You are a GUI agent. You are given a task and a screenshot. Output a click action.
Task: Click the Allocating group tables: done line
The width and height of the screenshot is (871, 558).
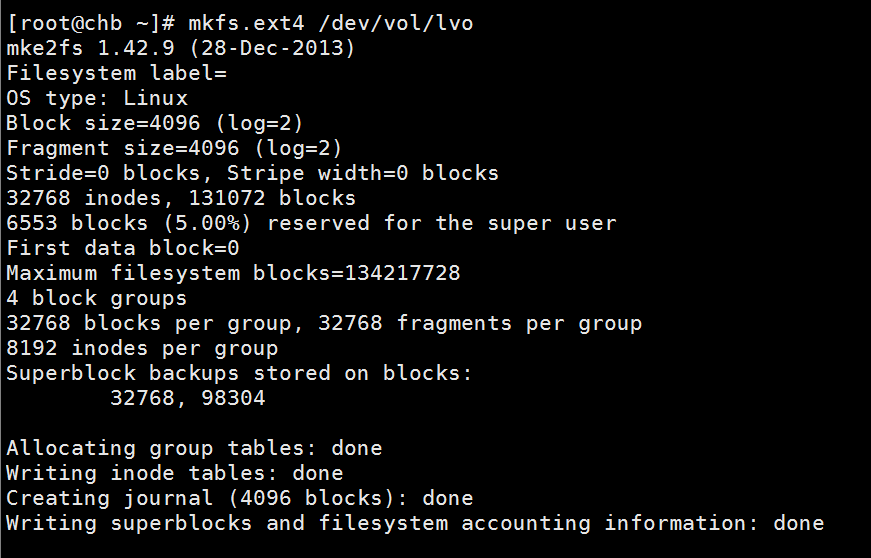click(194, 448)
